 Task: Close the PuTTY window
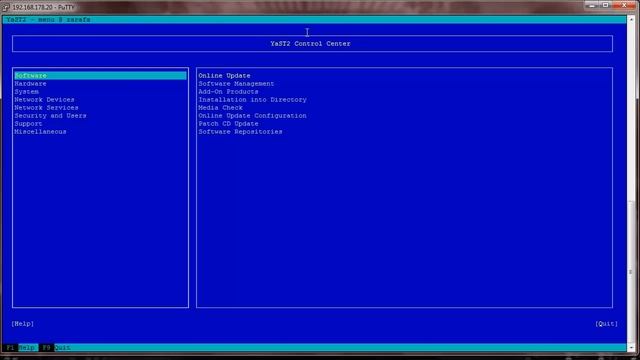tap(624, 5)
